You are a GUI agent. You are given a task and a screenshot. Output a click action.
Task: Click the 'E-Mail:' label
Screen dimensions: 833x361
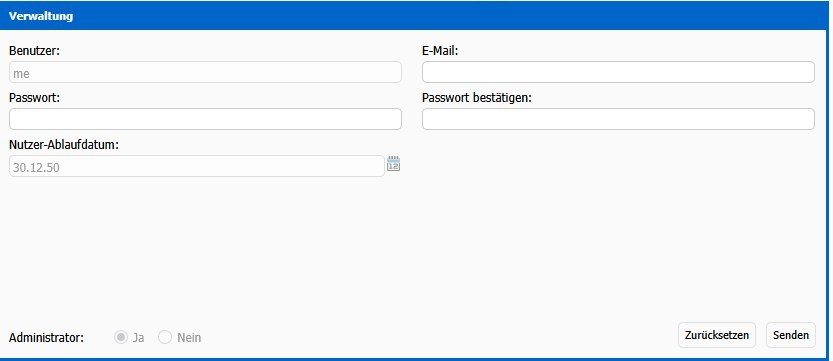click(440, 51)
